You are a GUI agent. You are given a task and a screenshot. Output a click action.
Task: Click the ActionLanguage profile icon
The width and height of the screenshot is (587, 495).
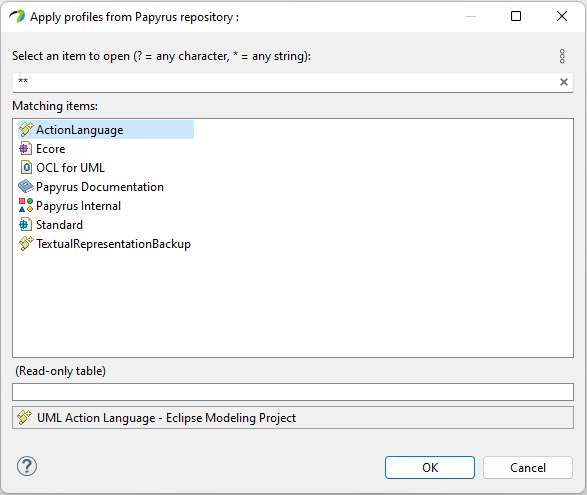click(26, 129)
